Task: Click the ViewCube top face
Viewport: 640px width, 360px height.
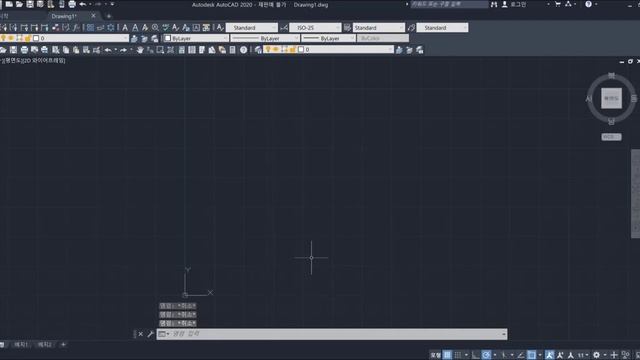Action: click(x=611, y=98)
